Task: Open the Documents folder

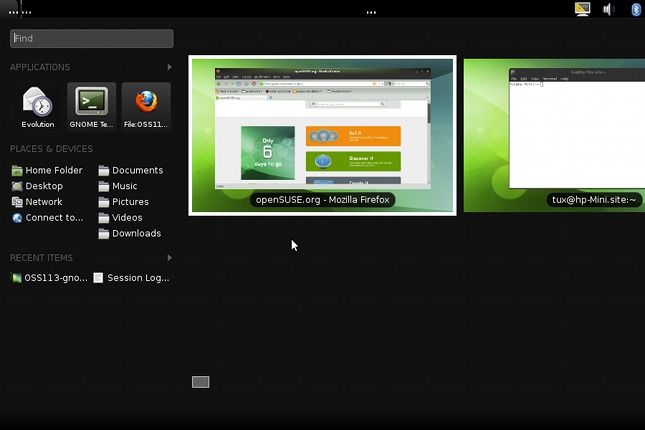Action: click(131, 170)
